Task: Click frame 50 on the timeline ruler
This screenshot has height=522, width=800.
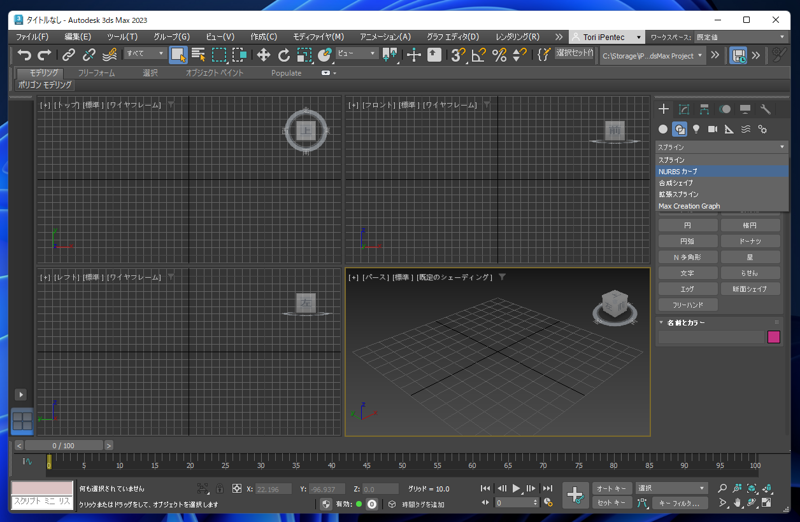Action: click(x=402, y=465)
